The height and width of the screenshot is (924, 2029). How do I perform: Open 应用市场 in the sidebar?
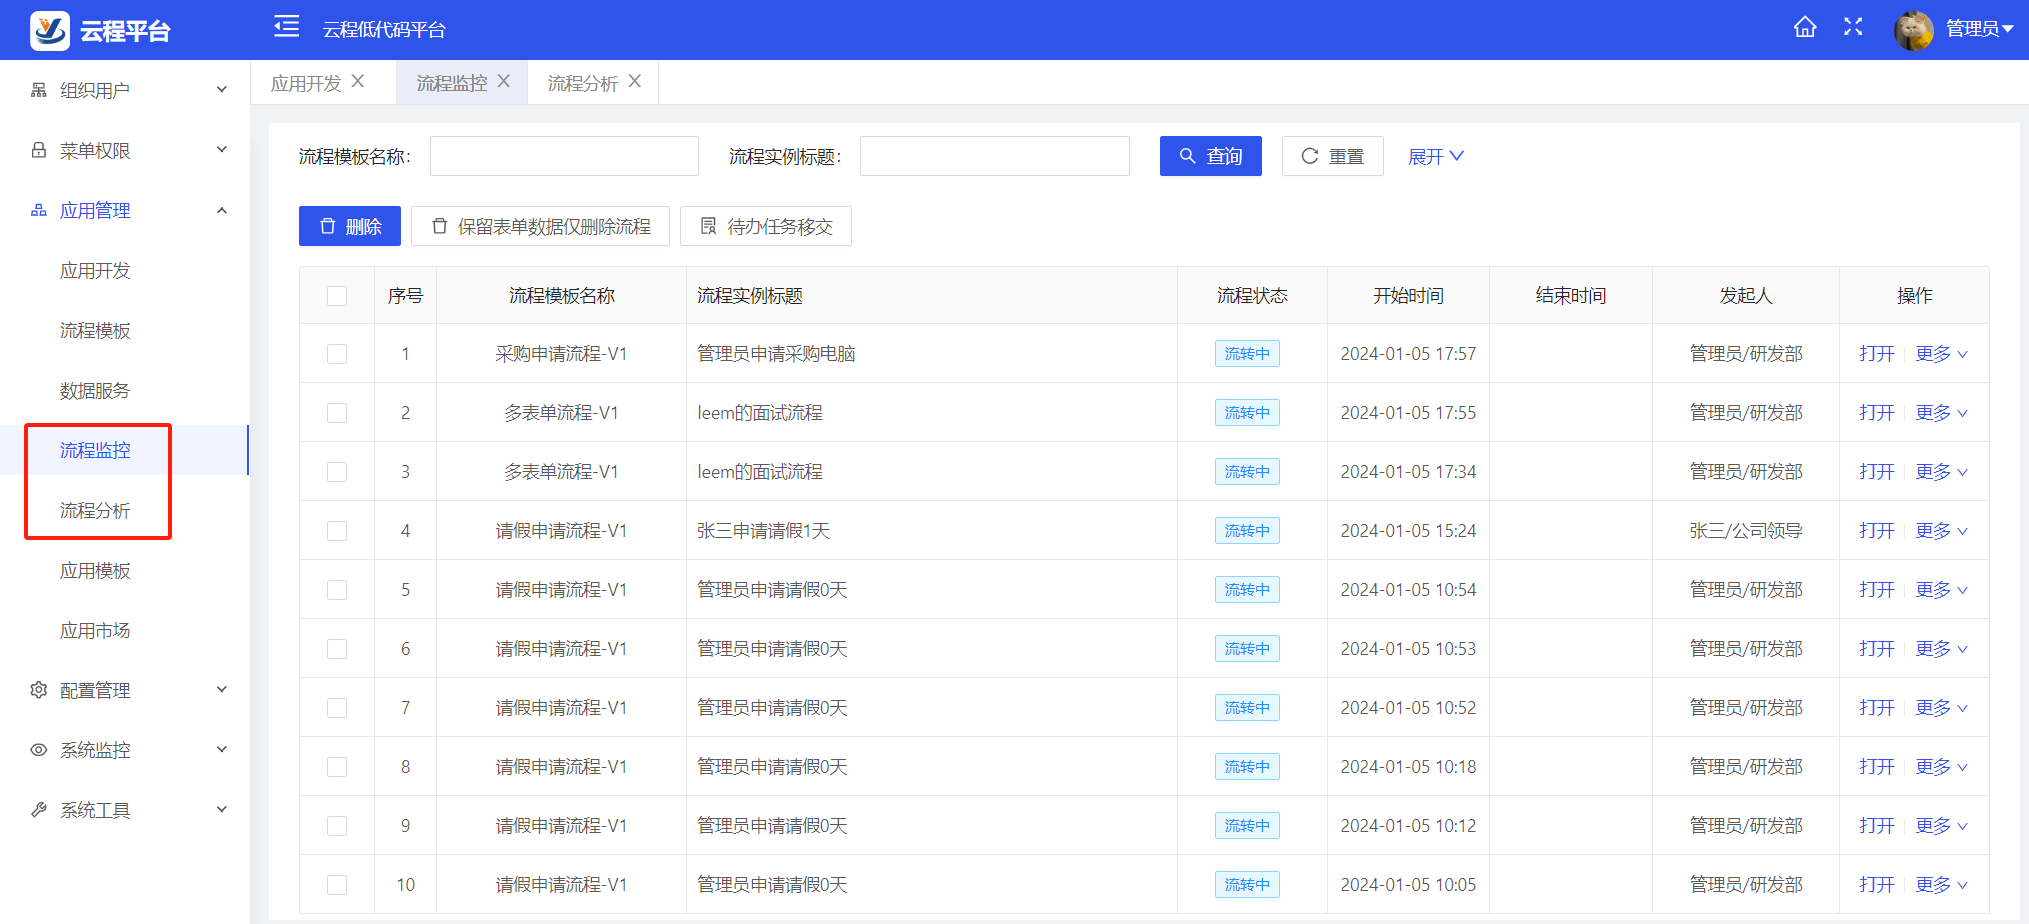(95, 630)
